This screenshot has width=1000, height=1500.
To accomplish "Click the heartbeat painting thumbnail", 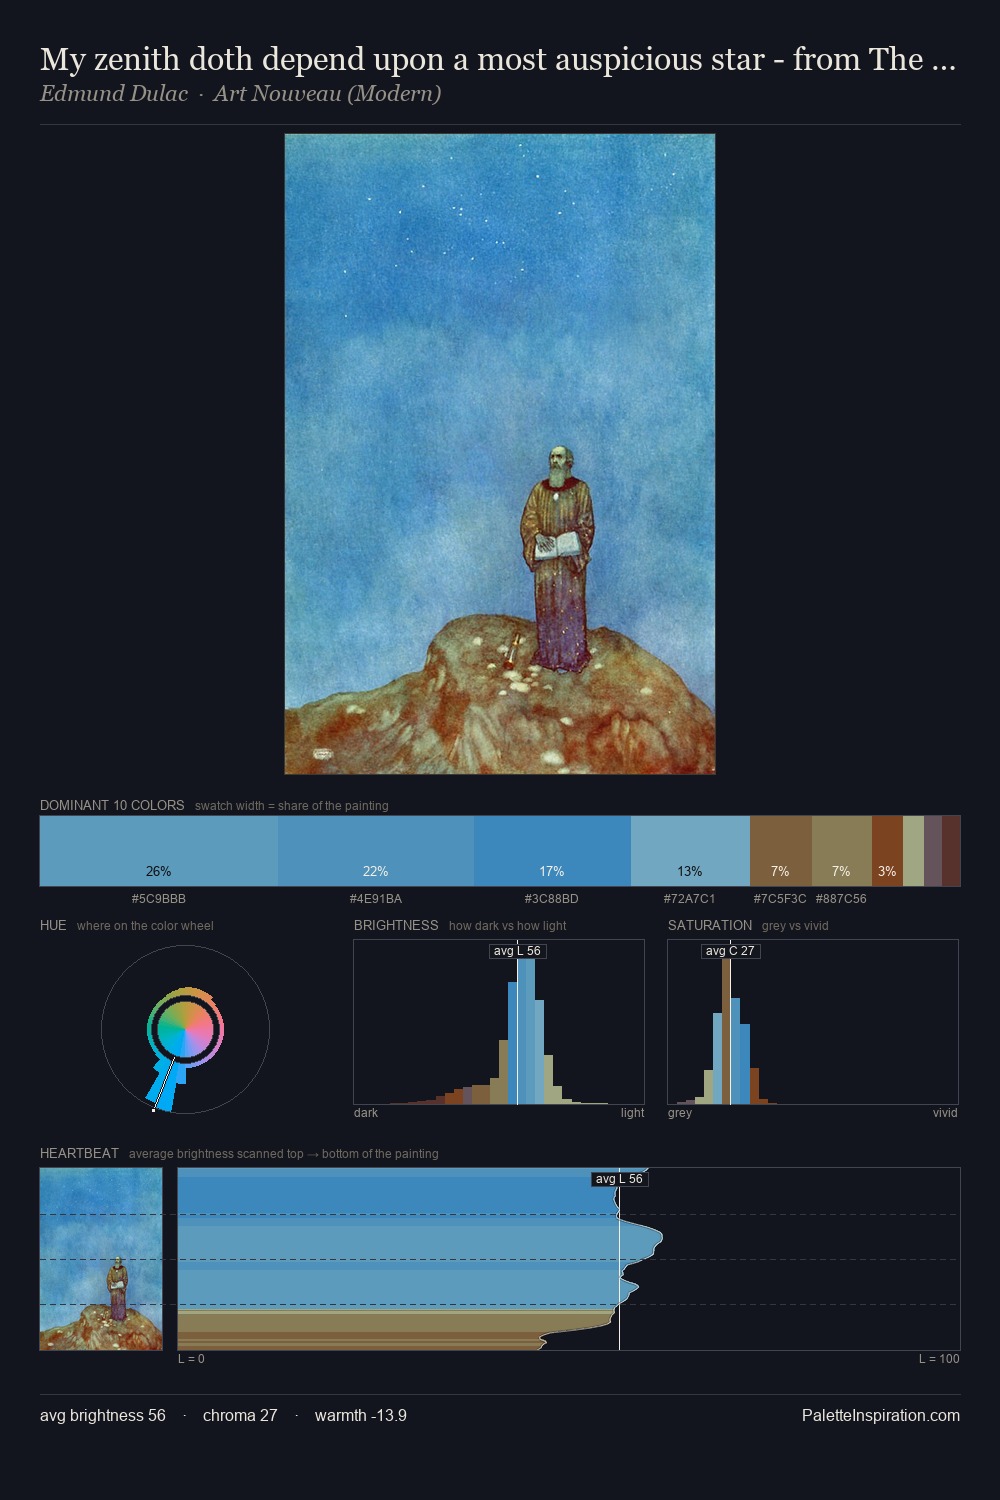I will click(x=101, y=1259).
